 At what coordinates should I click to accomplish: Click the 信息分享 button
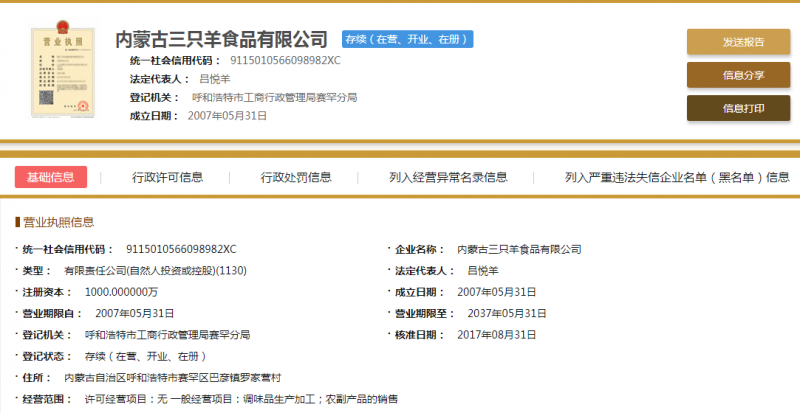738,75
